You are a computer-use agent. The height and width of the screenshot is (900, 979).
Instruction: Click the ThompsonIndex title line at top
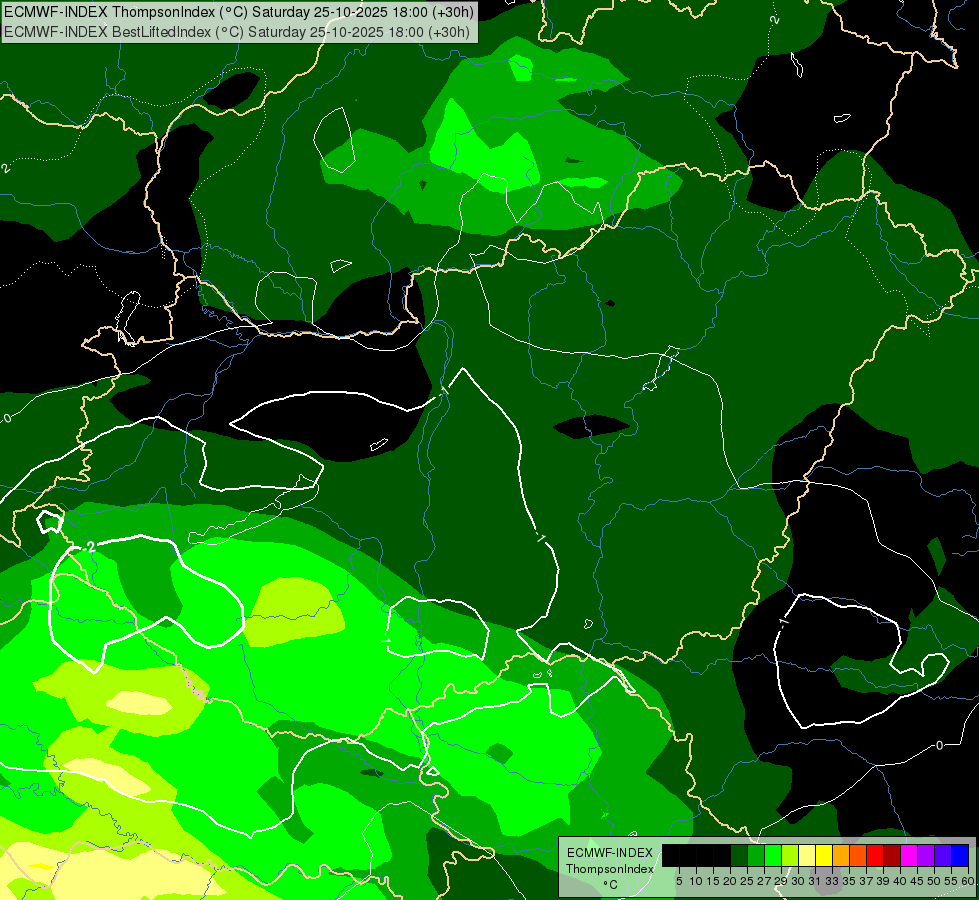point(239,11)
